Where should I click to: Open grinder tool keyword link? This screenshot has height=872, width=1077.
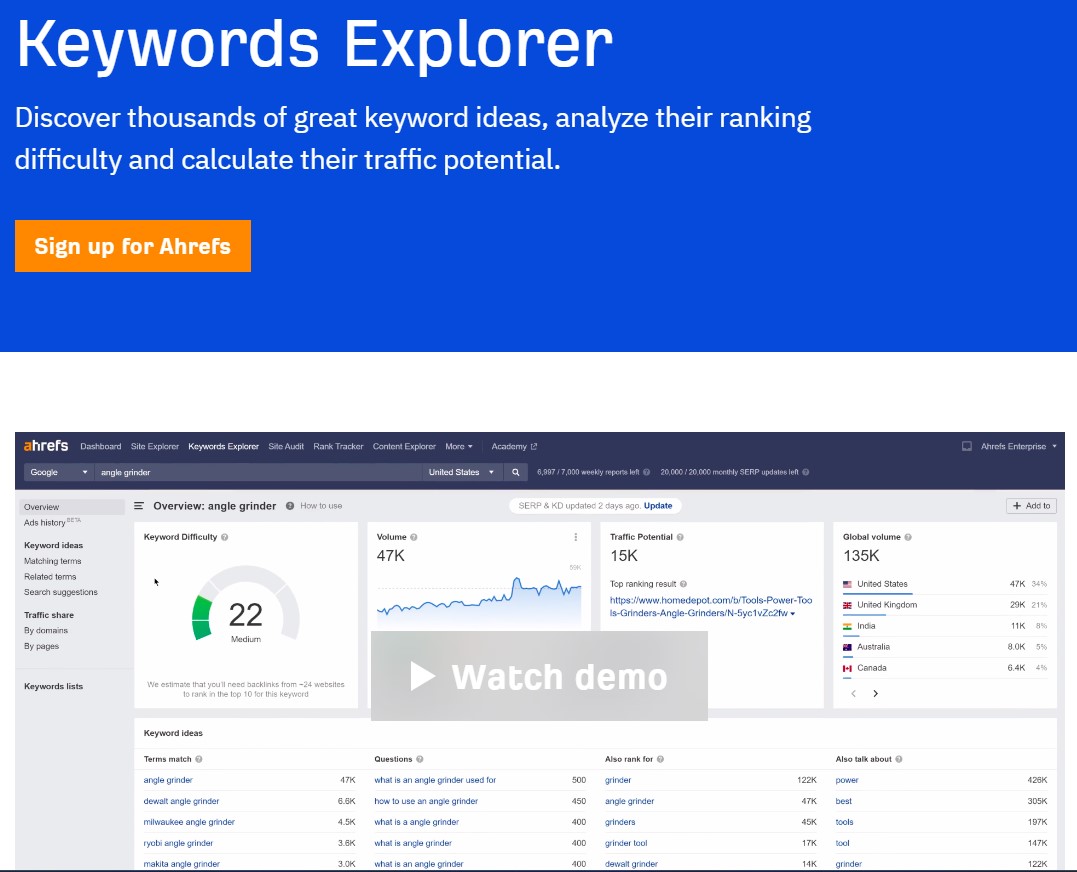click(626, 843)
